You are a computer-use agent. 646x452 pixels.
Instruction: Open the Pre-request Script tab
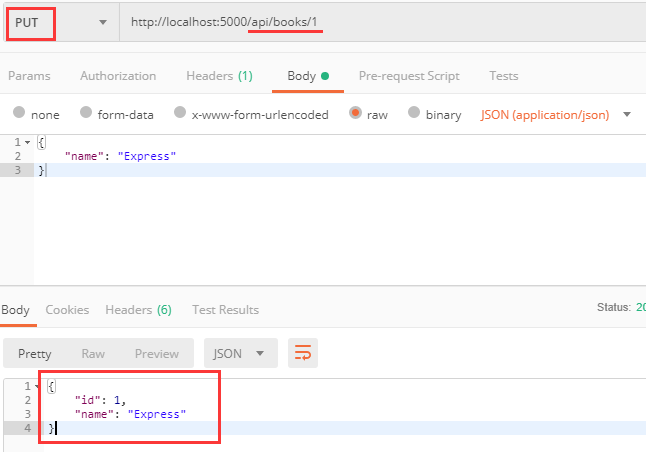409,76
